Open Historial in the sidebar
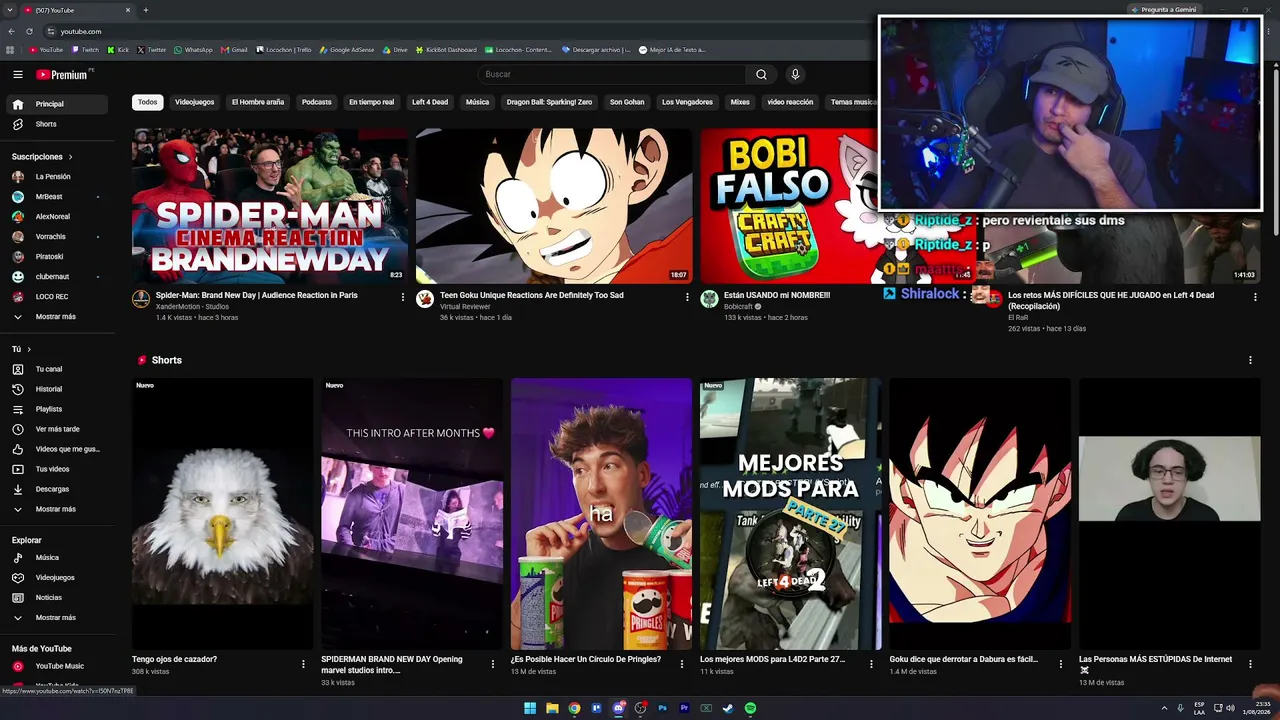This screenshot has width=1280, height=720. click(57, 389)
